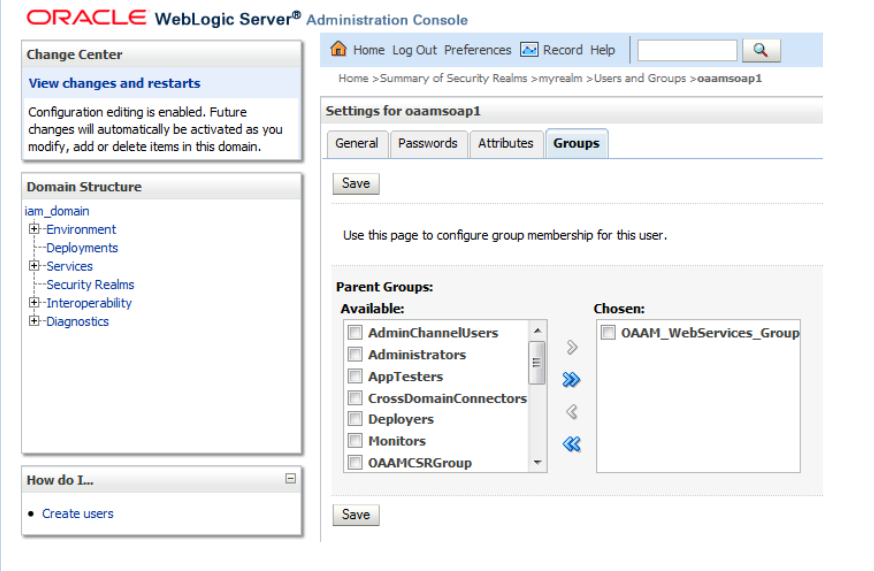
Task: Collapse the How do I panel
Action: pyautogui.click(x=290, y=478)
